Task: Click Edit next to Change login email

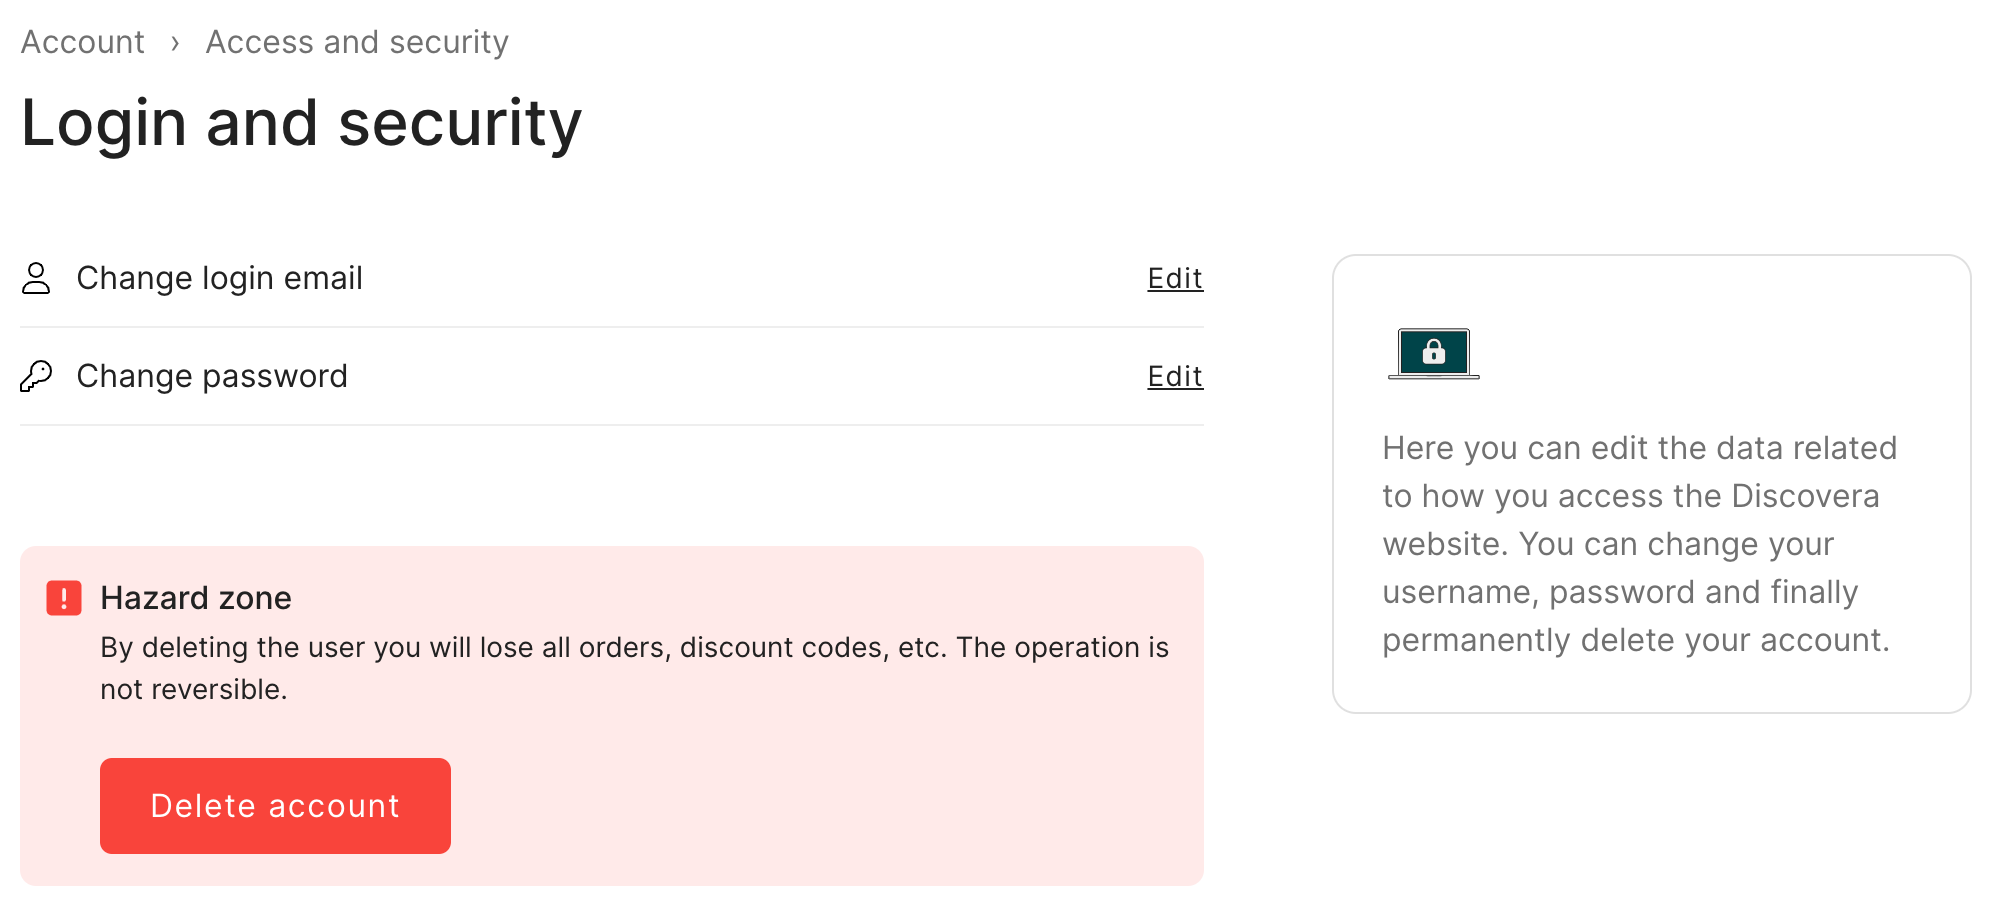Action: click(x=1174, y=279)
